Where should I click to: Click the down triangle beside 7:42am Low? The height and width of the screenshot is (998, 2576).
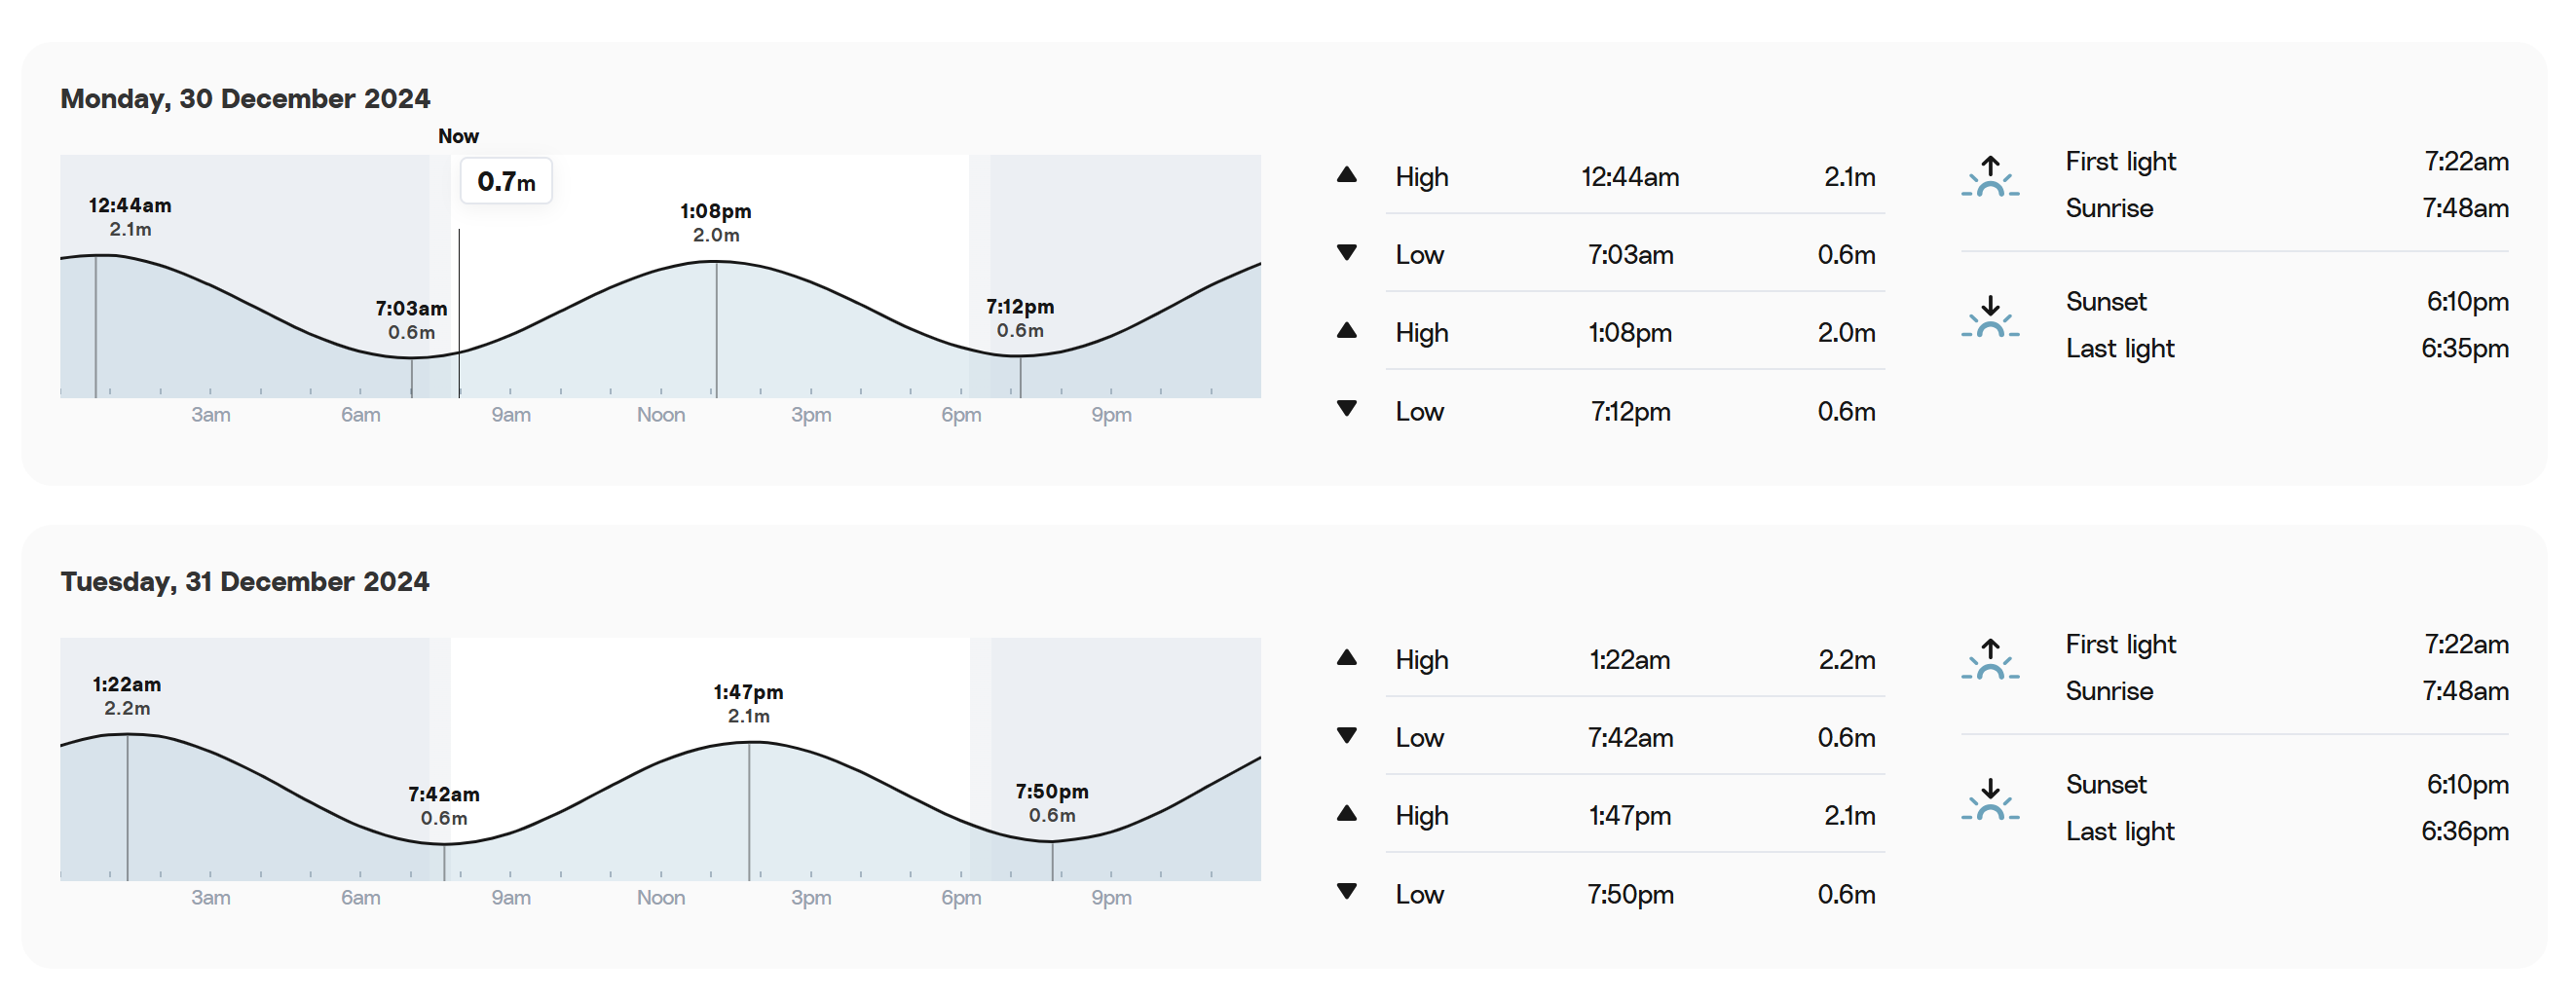[1347, 736]
